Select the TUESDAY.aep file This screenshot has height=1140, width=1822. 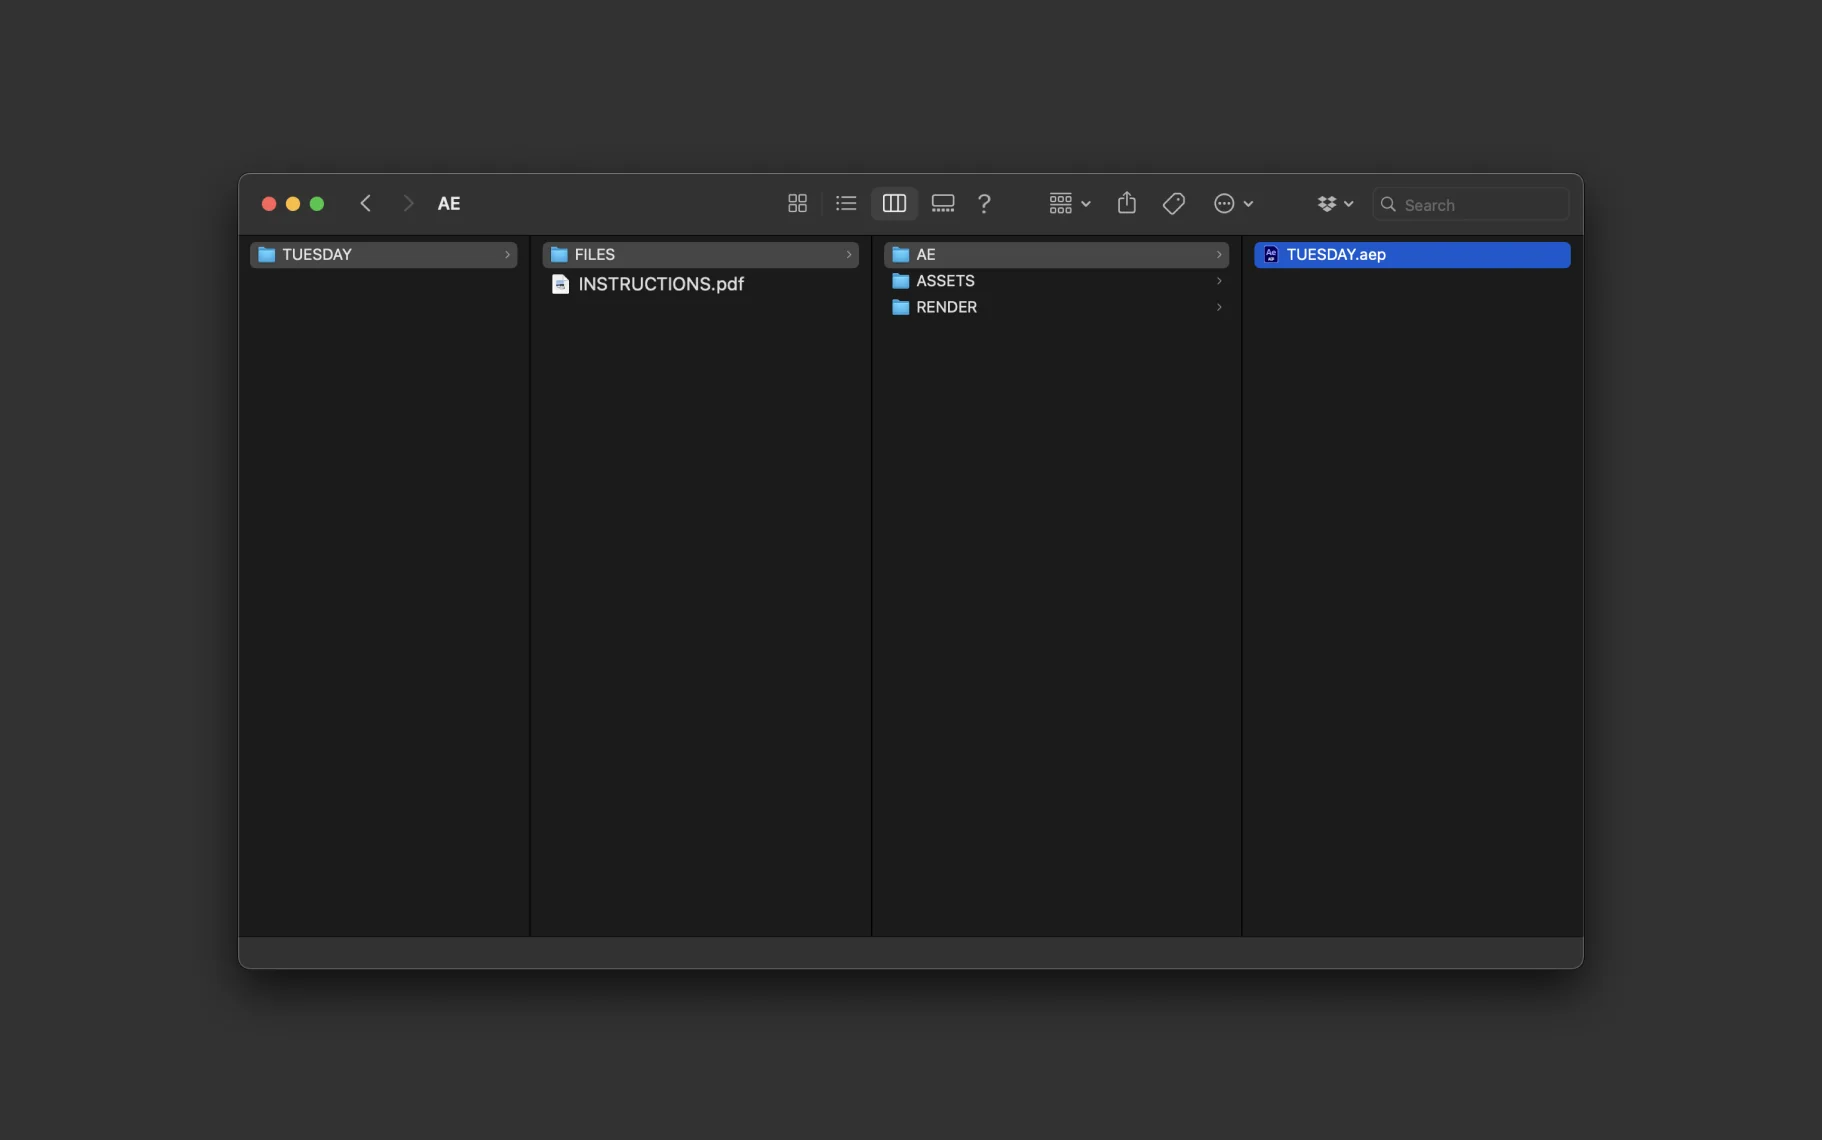[1335, 255]
